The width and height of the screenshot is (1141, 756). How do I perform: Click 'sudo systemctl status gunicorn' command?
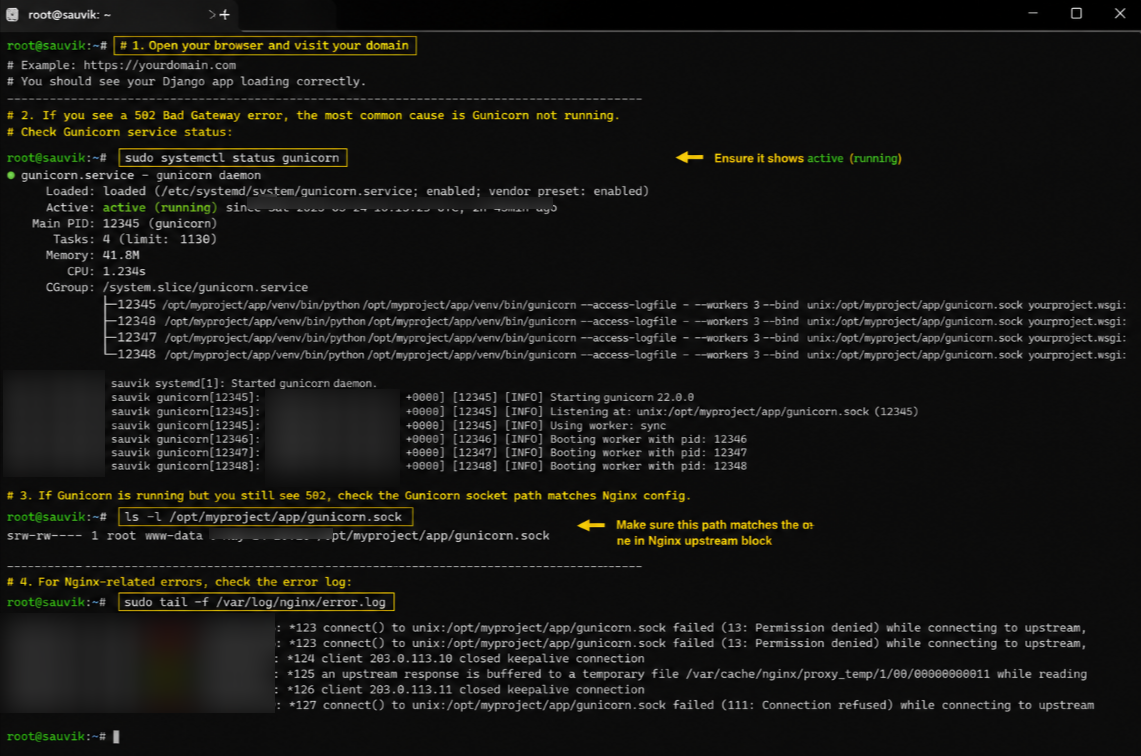(232, 158)
